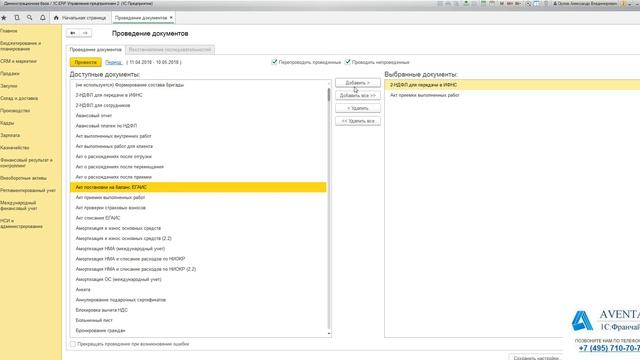
Task: Open Зарплата section
Action: coord(10,135)
